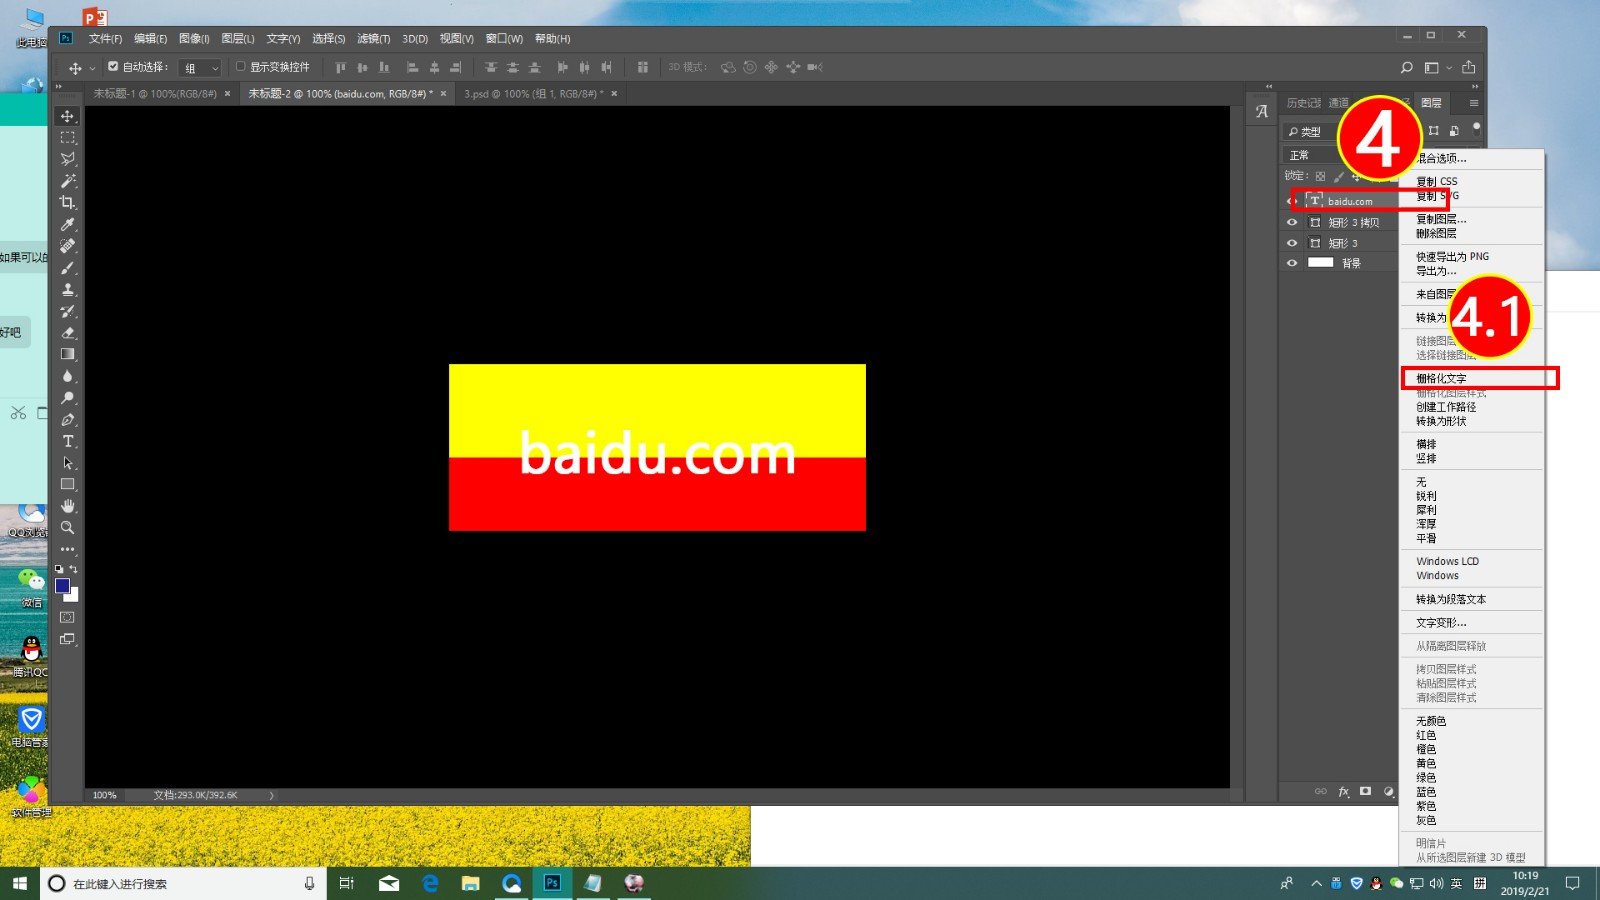1600x900 pixels.
Task: Click the foreground color swatch
Action: pyautogui.click(x=62, y=586)
